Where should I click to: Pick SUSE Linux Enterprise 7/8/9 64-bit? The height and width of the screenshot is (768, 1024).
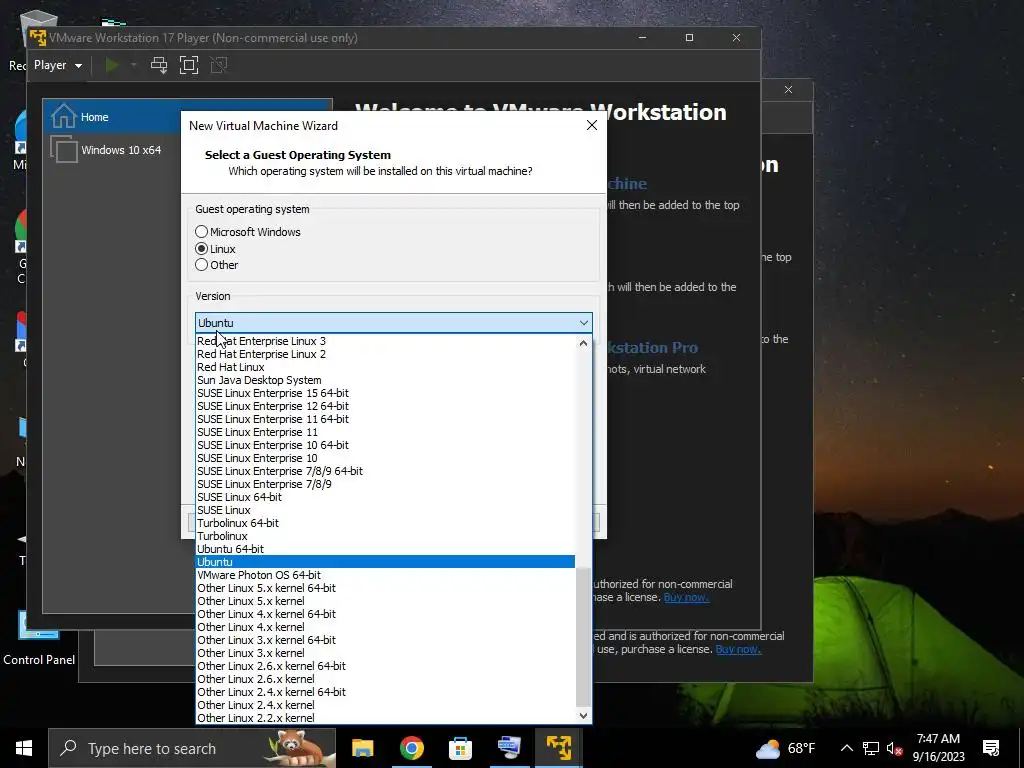click(x=385, y=471)
